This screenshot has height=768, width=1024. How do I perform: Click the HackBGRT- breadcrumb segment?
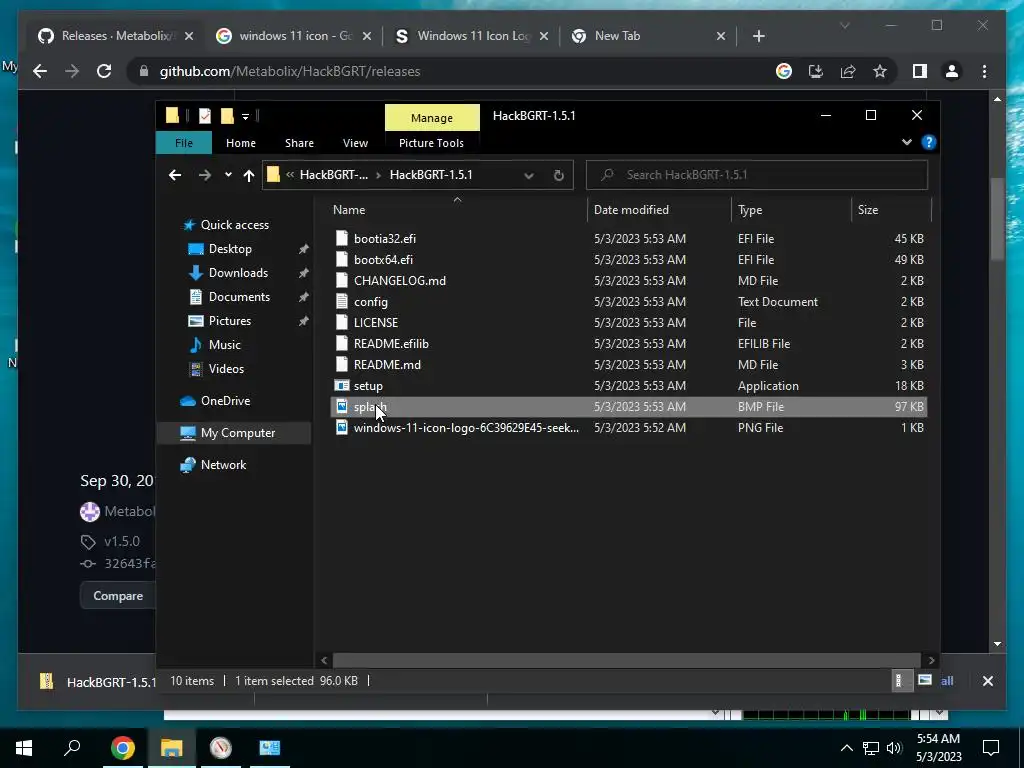(334, 175)
